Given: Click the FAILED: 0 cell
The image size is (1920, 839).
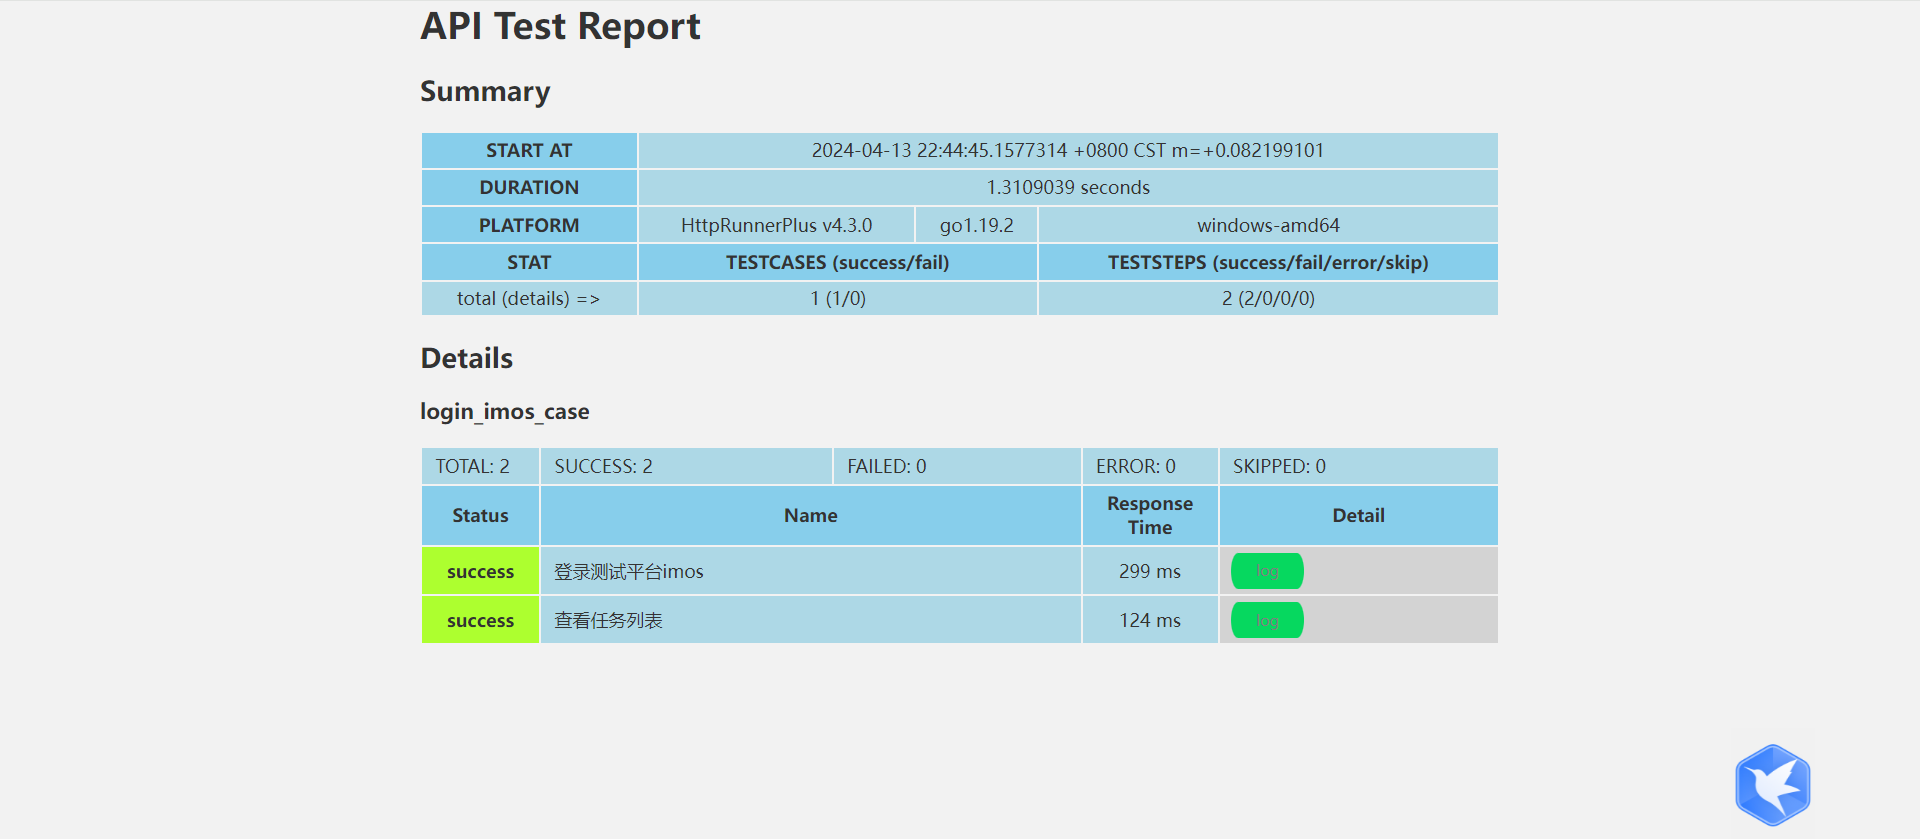Looking at the screenshot, I should point(957,466).
